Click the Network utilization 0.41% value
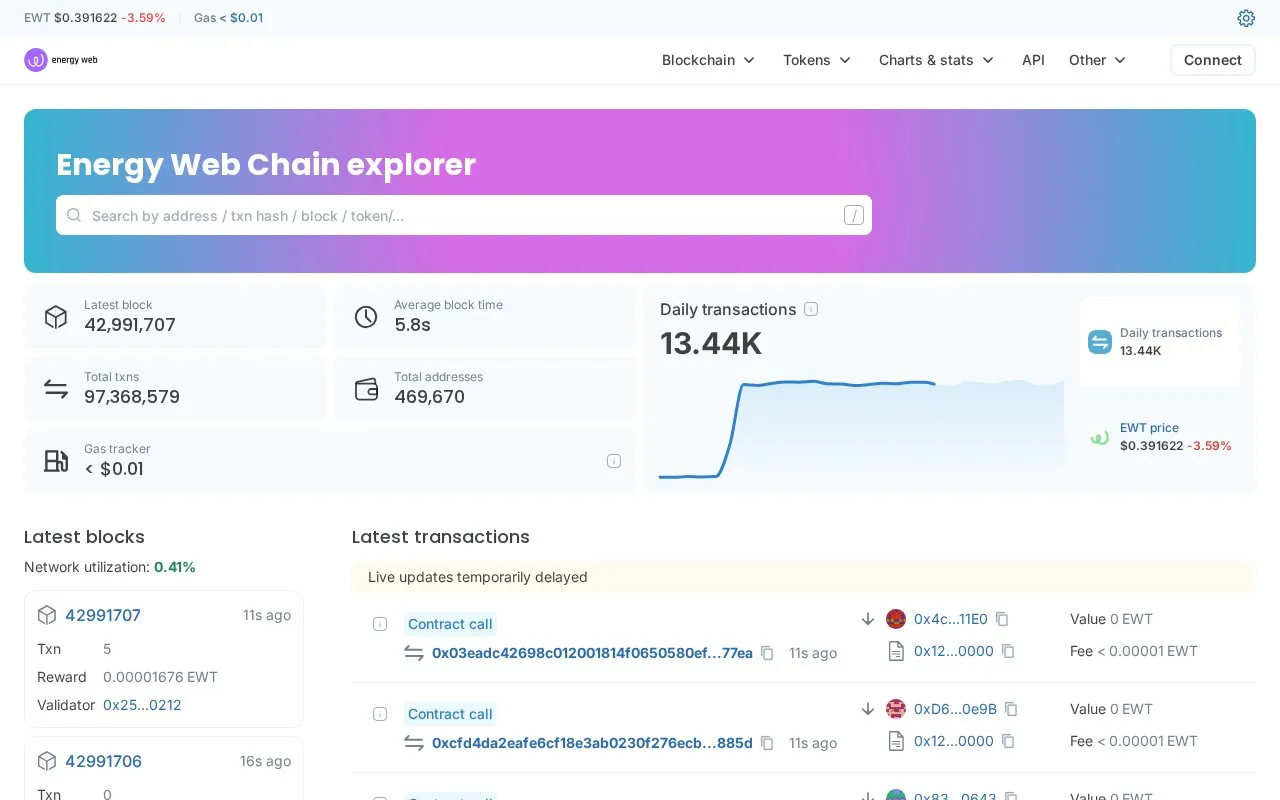The height and width of the screenshot is (800, 1280). [175, 567]
